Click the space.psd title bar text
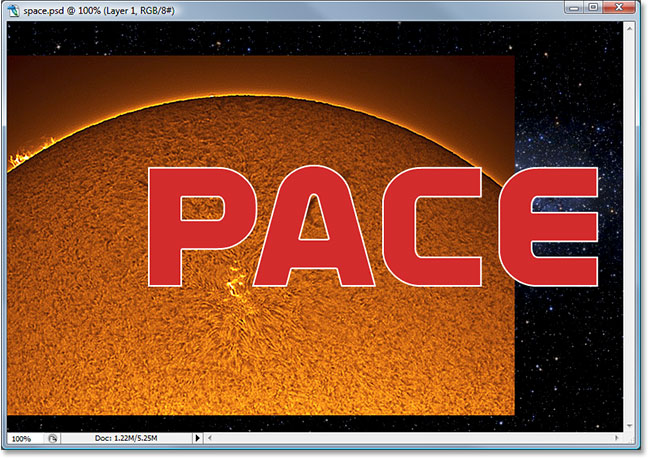 click(x=99, y=10)
